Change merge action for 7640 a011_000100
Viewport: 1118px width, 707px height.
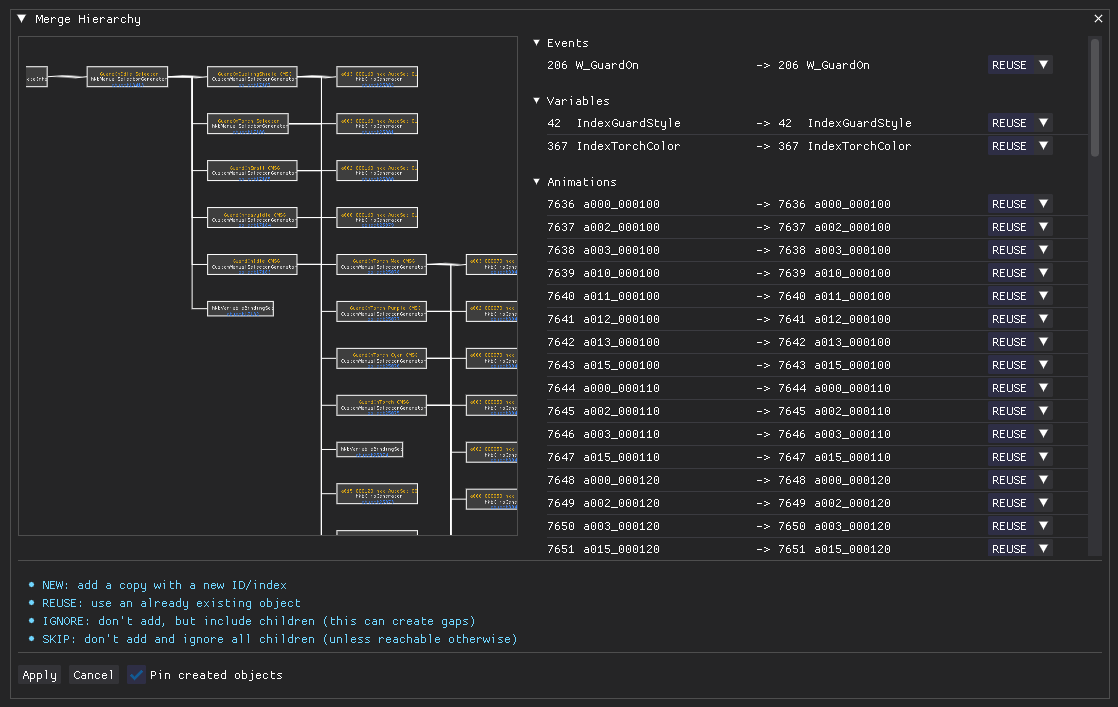click(x=1019, y=296)
